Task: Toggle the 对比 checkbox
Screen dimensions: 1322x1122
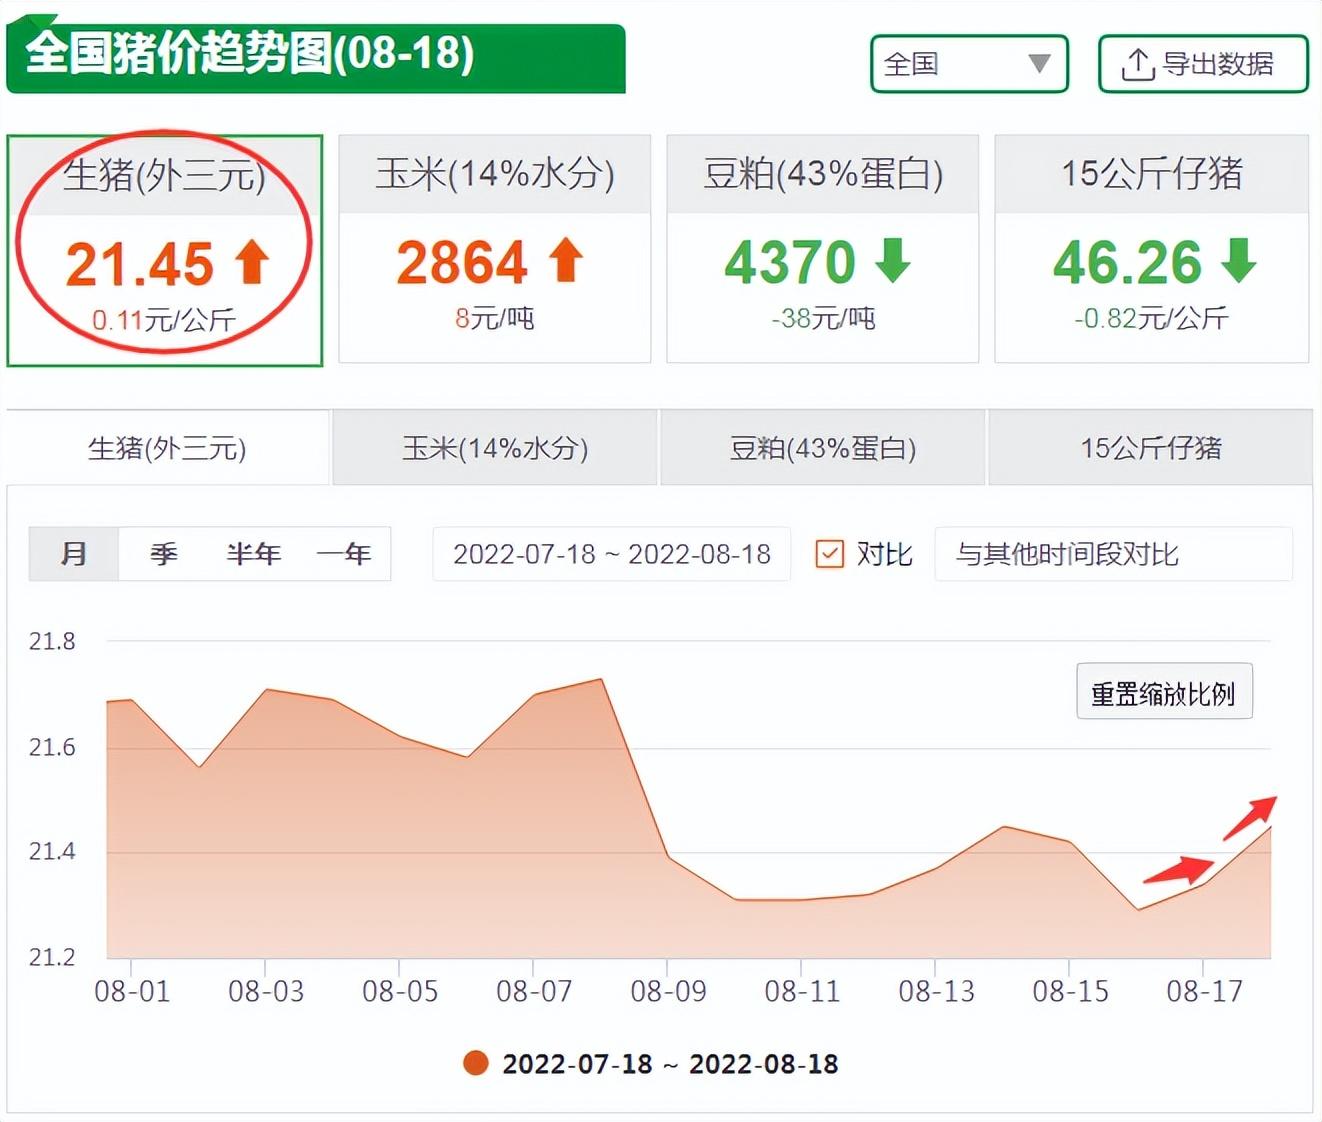Action: pos(830,554)
